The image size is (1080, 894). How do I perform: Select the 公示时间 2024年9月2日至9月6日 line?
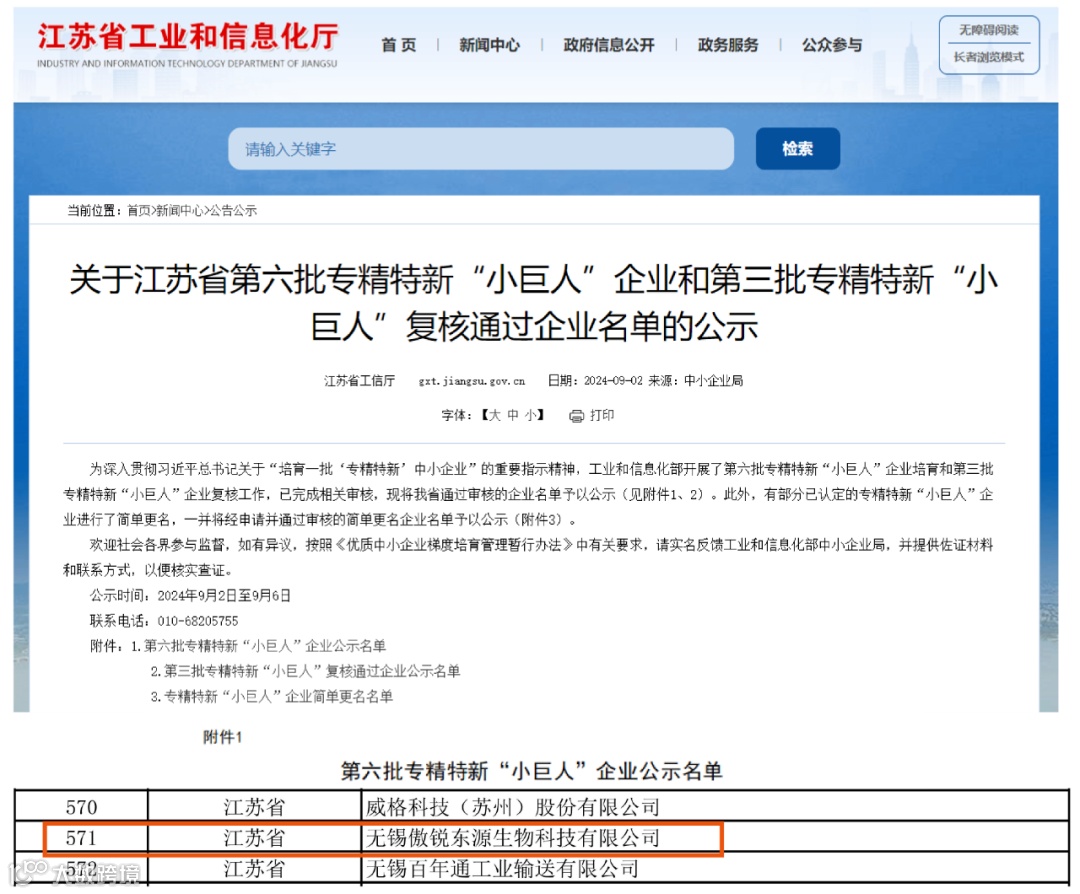coord(190,596)
